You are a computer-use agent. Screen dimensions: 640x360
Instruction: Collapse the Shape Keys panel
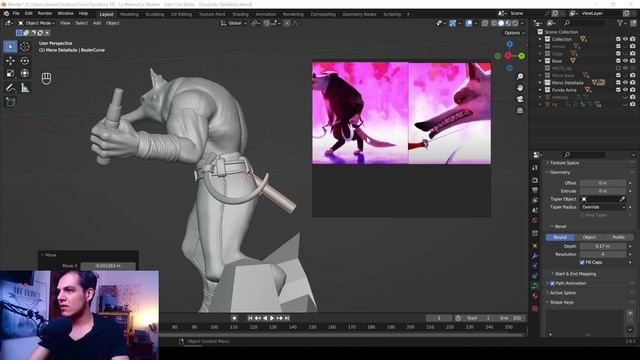tap(561, 302)
